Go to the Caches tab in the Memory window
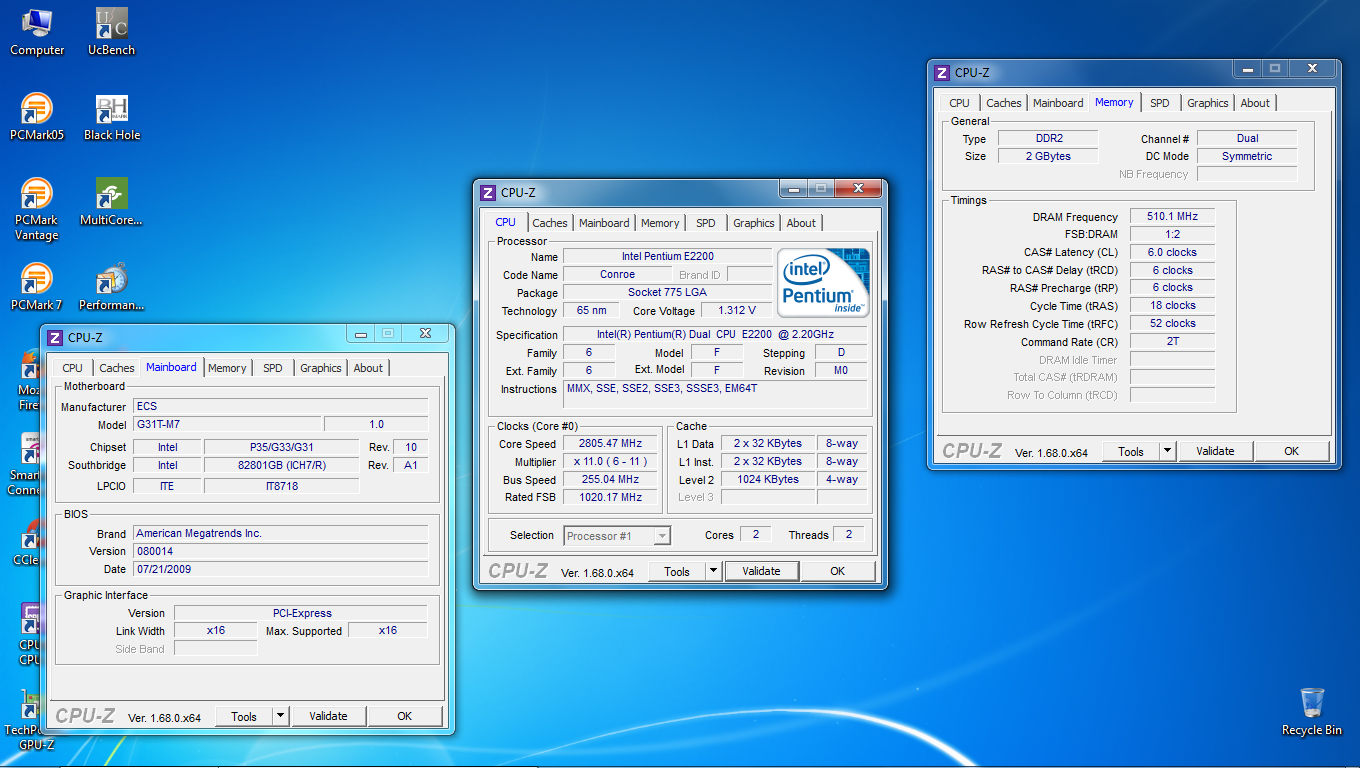This screenshot has height=768, width=1360. click(1004, 103)
